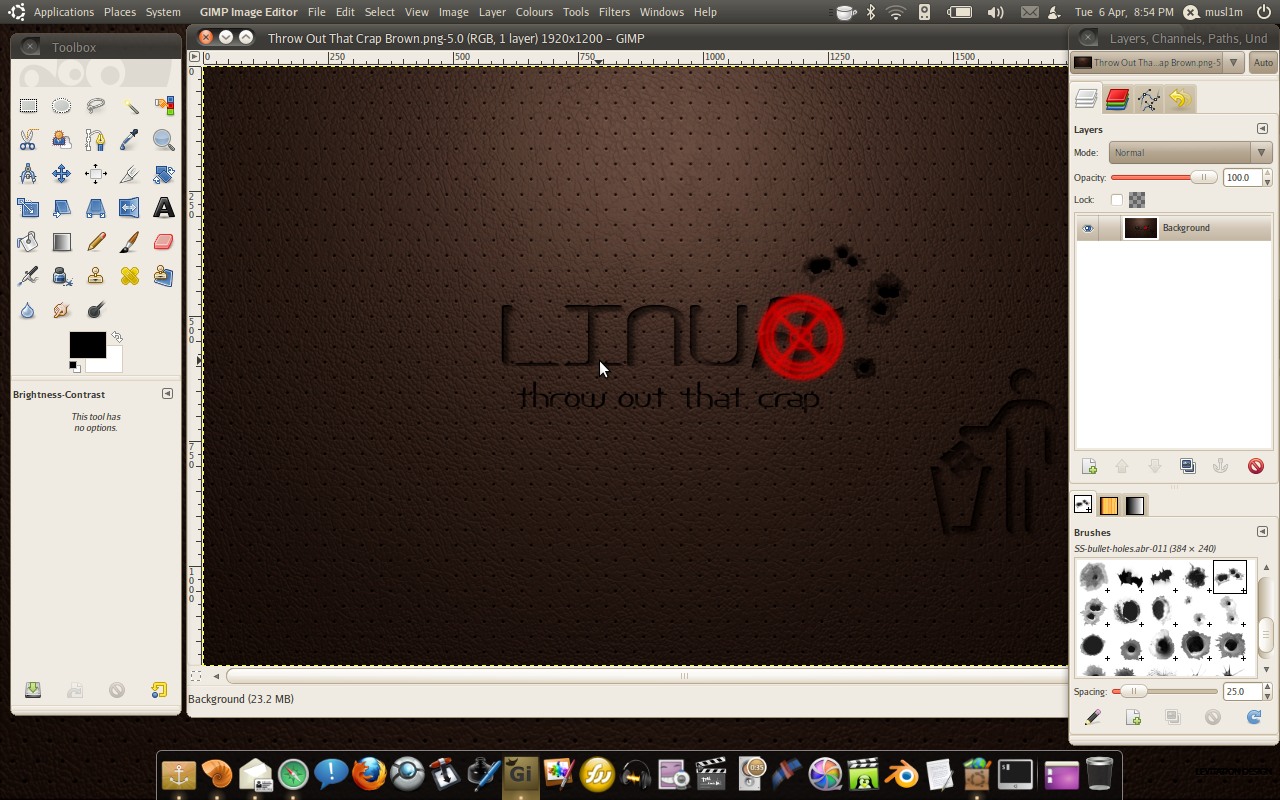Select the Fuzzy Select wand tool
This screenshot has height=800, width=1280.
click(x=130, y=105)
